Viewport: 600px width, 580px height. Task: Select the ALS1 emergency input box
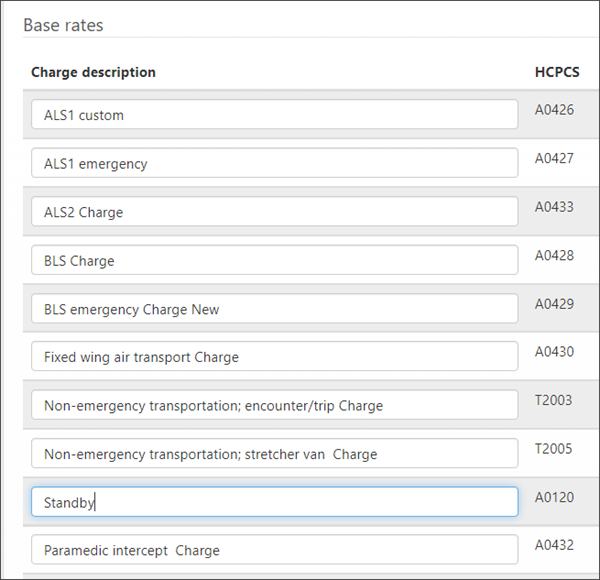point(274,163)
